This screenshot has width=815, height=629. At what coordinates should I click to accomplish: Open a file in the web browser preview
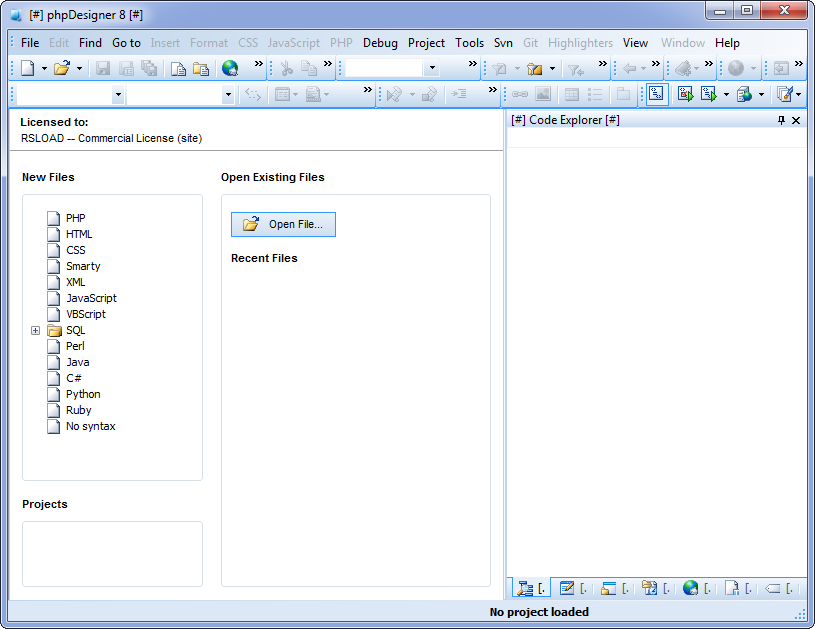tap(226, 70)
